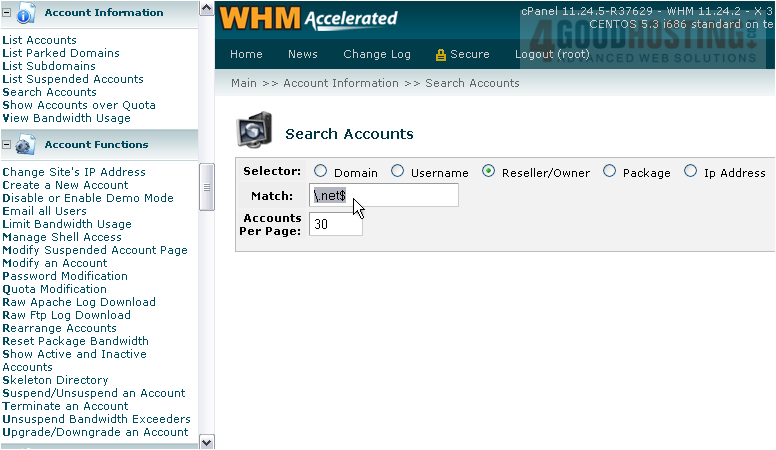
Task: Open Terminate an Account link
Action: pos(66,406)
